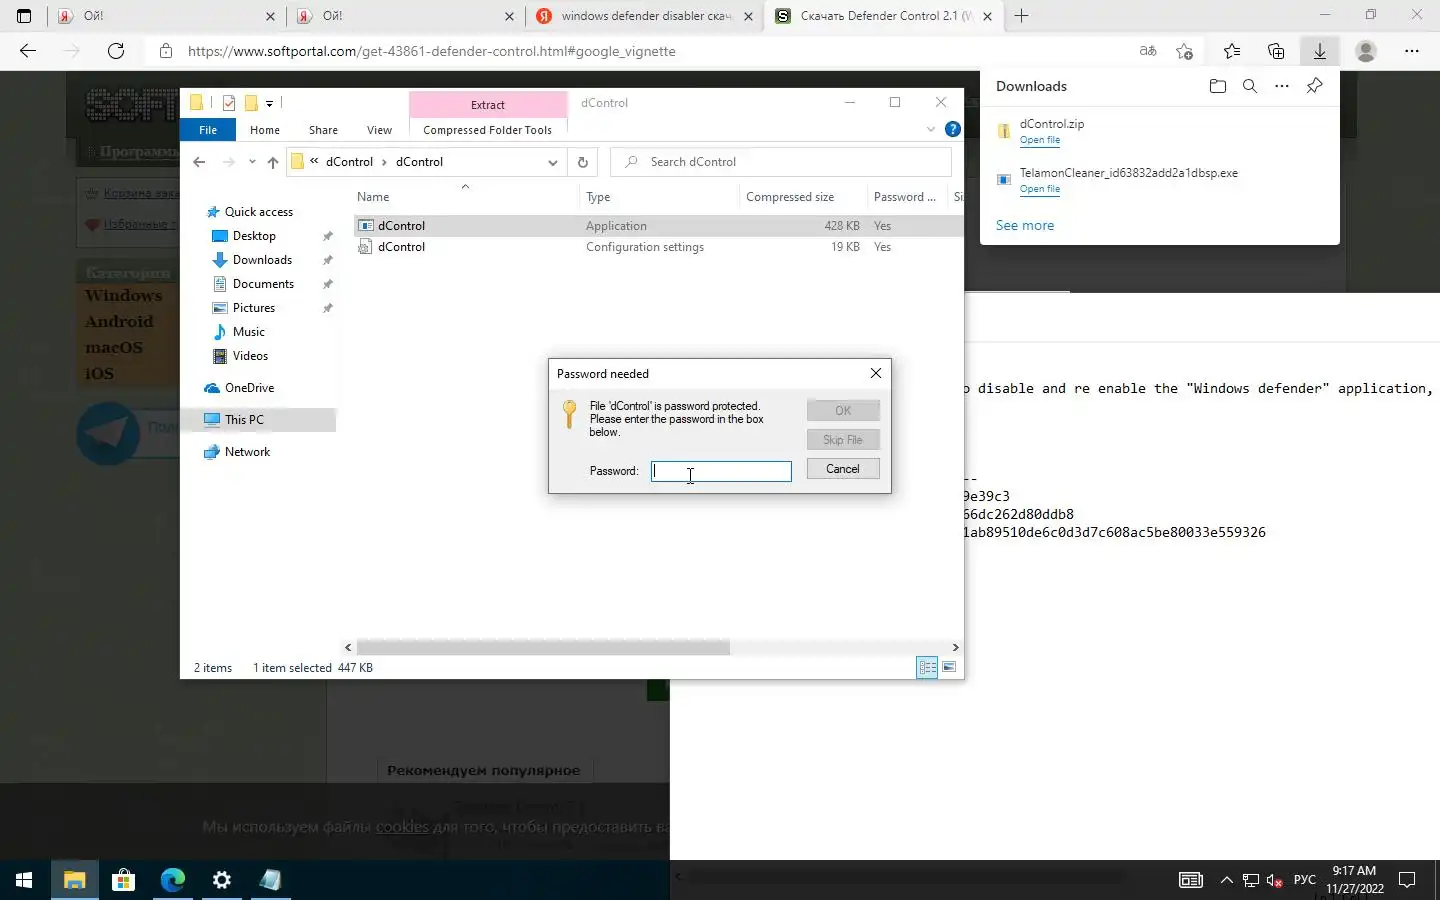Expand address bar history dropdown
This screenshot has height=900, width=1440.
point(552,162)
